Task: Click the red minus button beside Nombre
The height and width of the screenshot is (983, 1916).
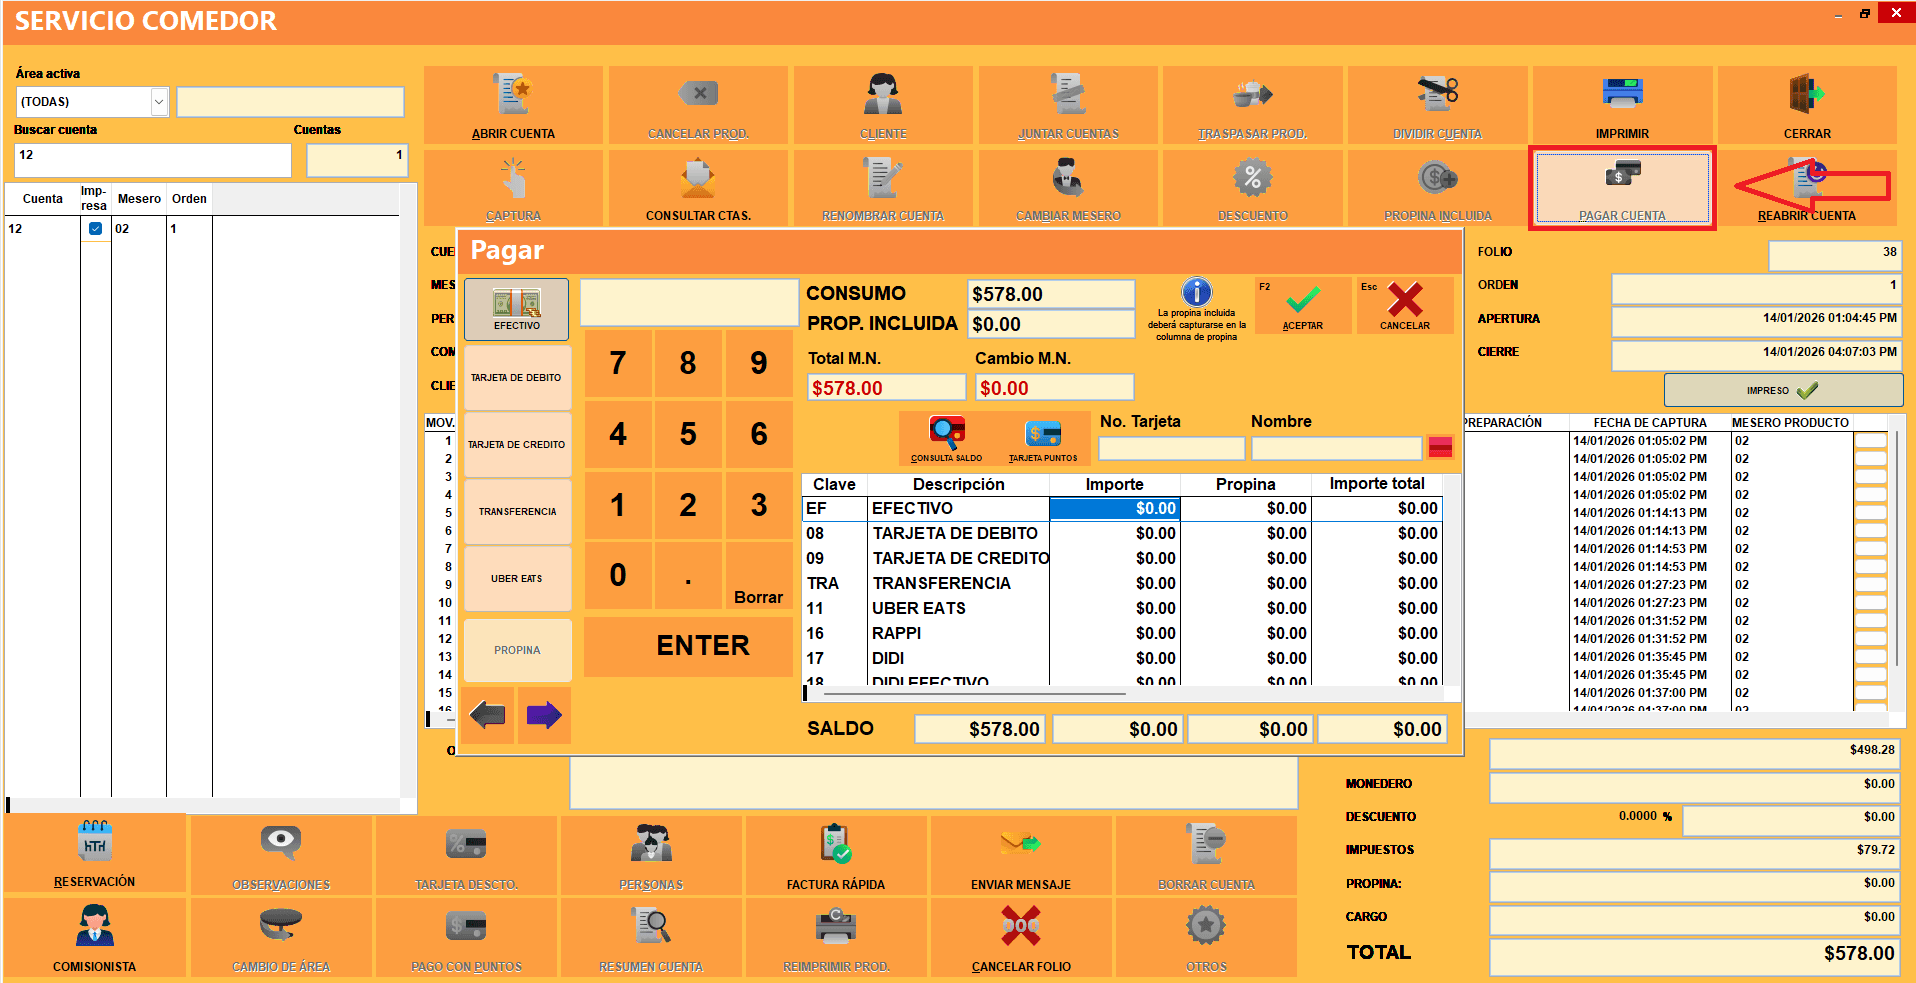Action: 1440,448
